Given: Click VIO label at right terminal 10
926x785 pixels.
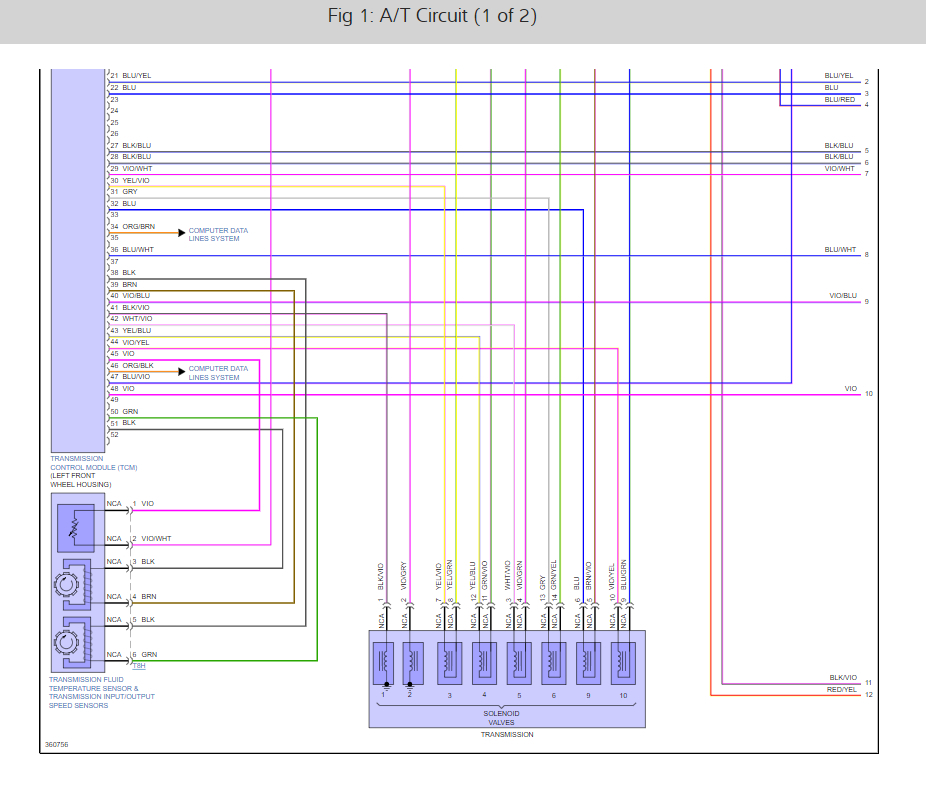Looking at the screenshot, I should 850,389.
